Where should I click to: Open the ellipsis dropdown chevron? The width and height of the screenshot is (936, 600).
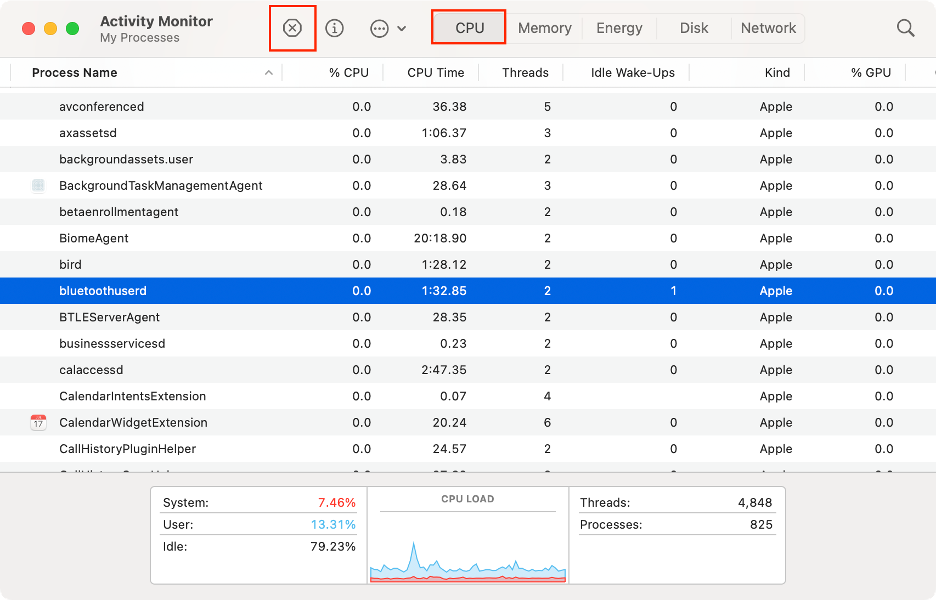400,28
